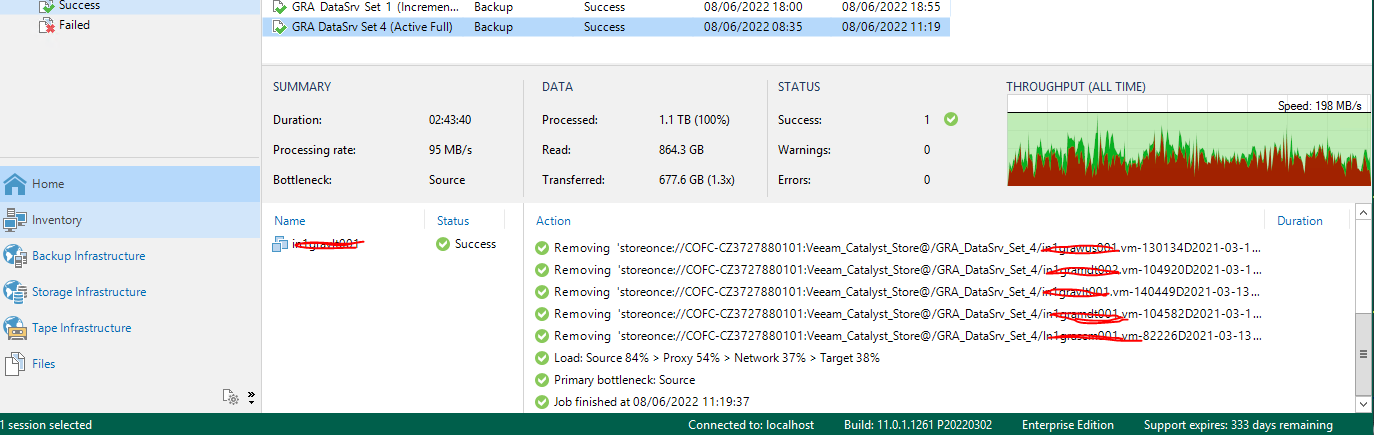Click check icon of Job finished line
The image size is (1374, 435).
(542, 402)
